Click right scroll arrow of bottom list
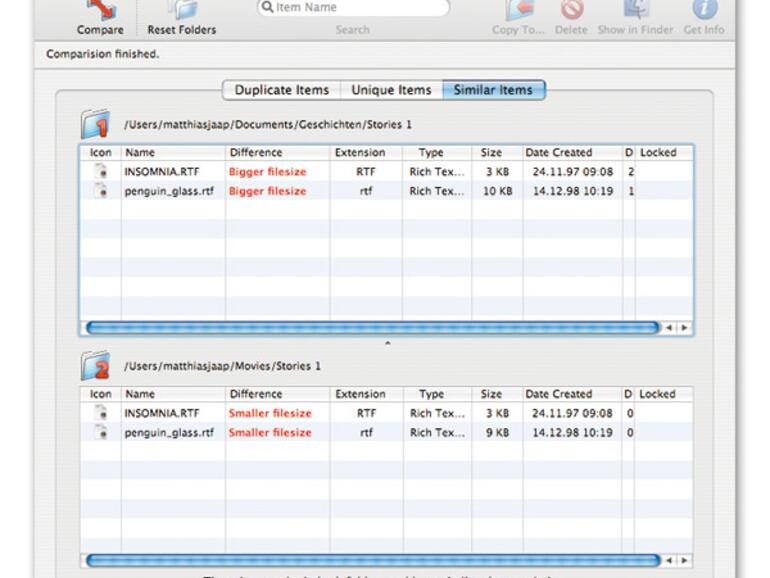The height and width of the screenshot is (578, 770). tap(684, 561)
